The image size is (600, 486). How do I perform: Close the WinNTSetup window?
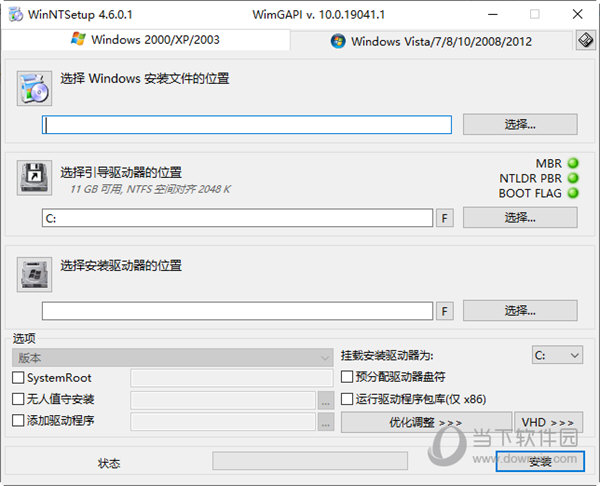[x=577, y=15]
